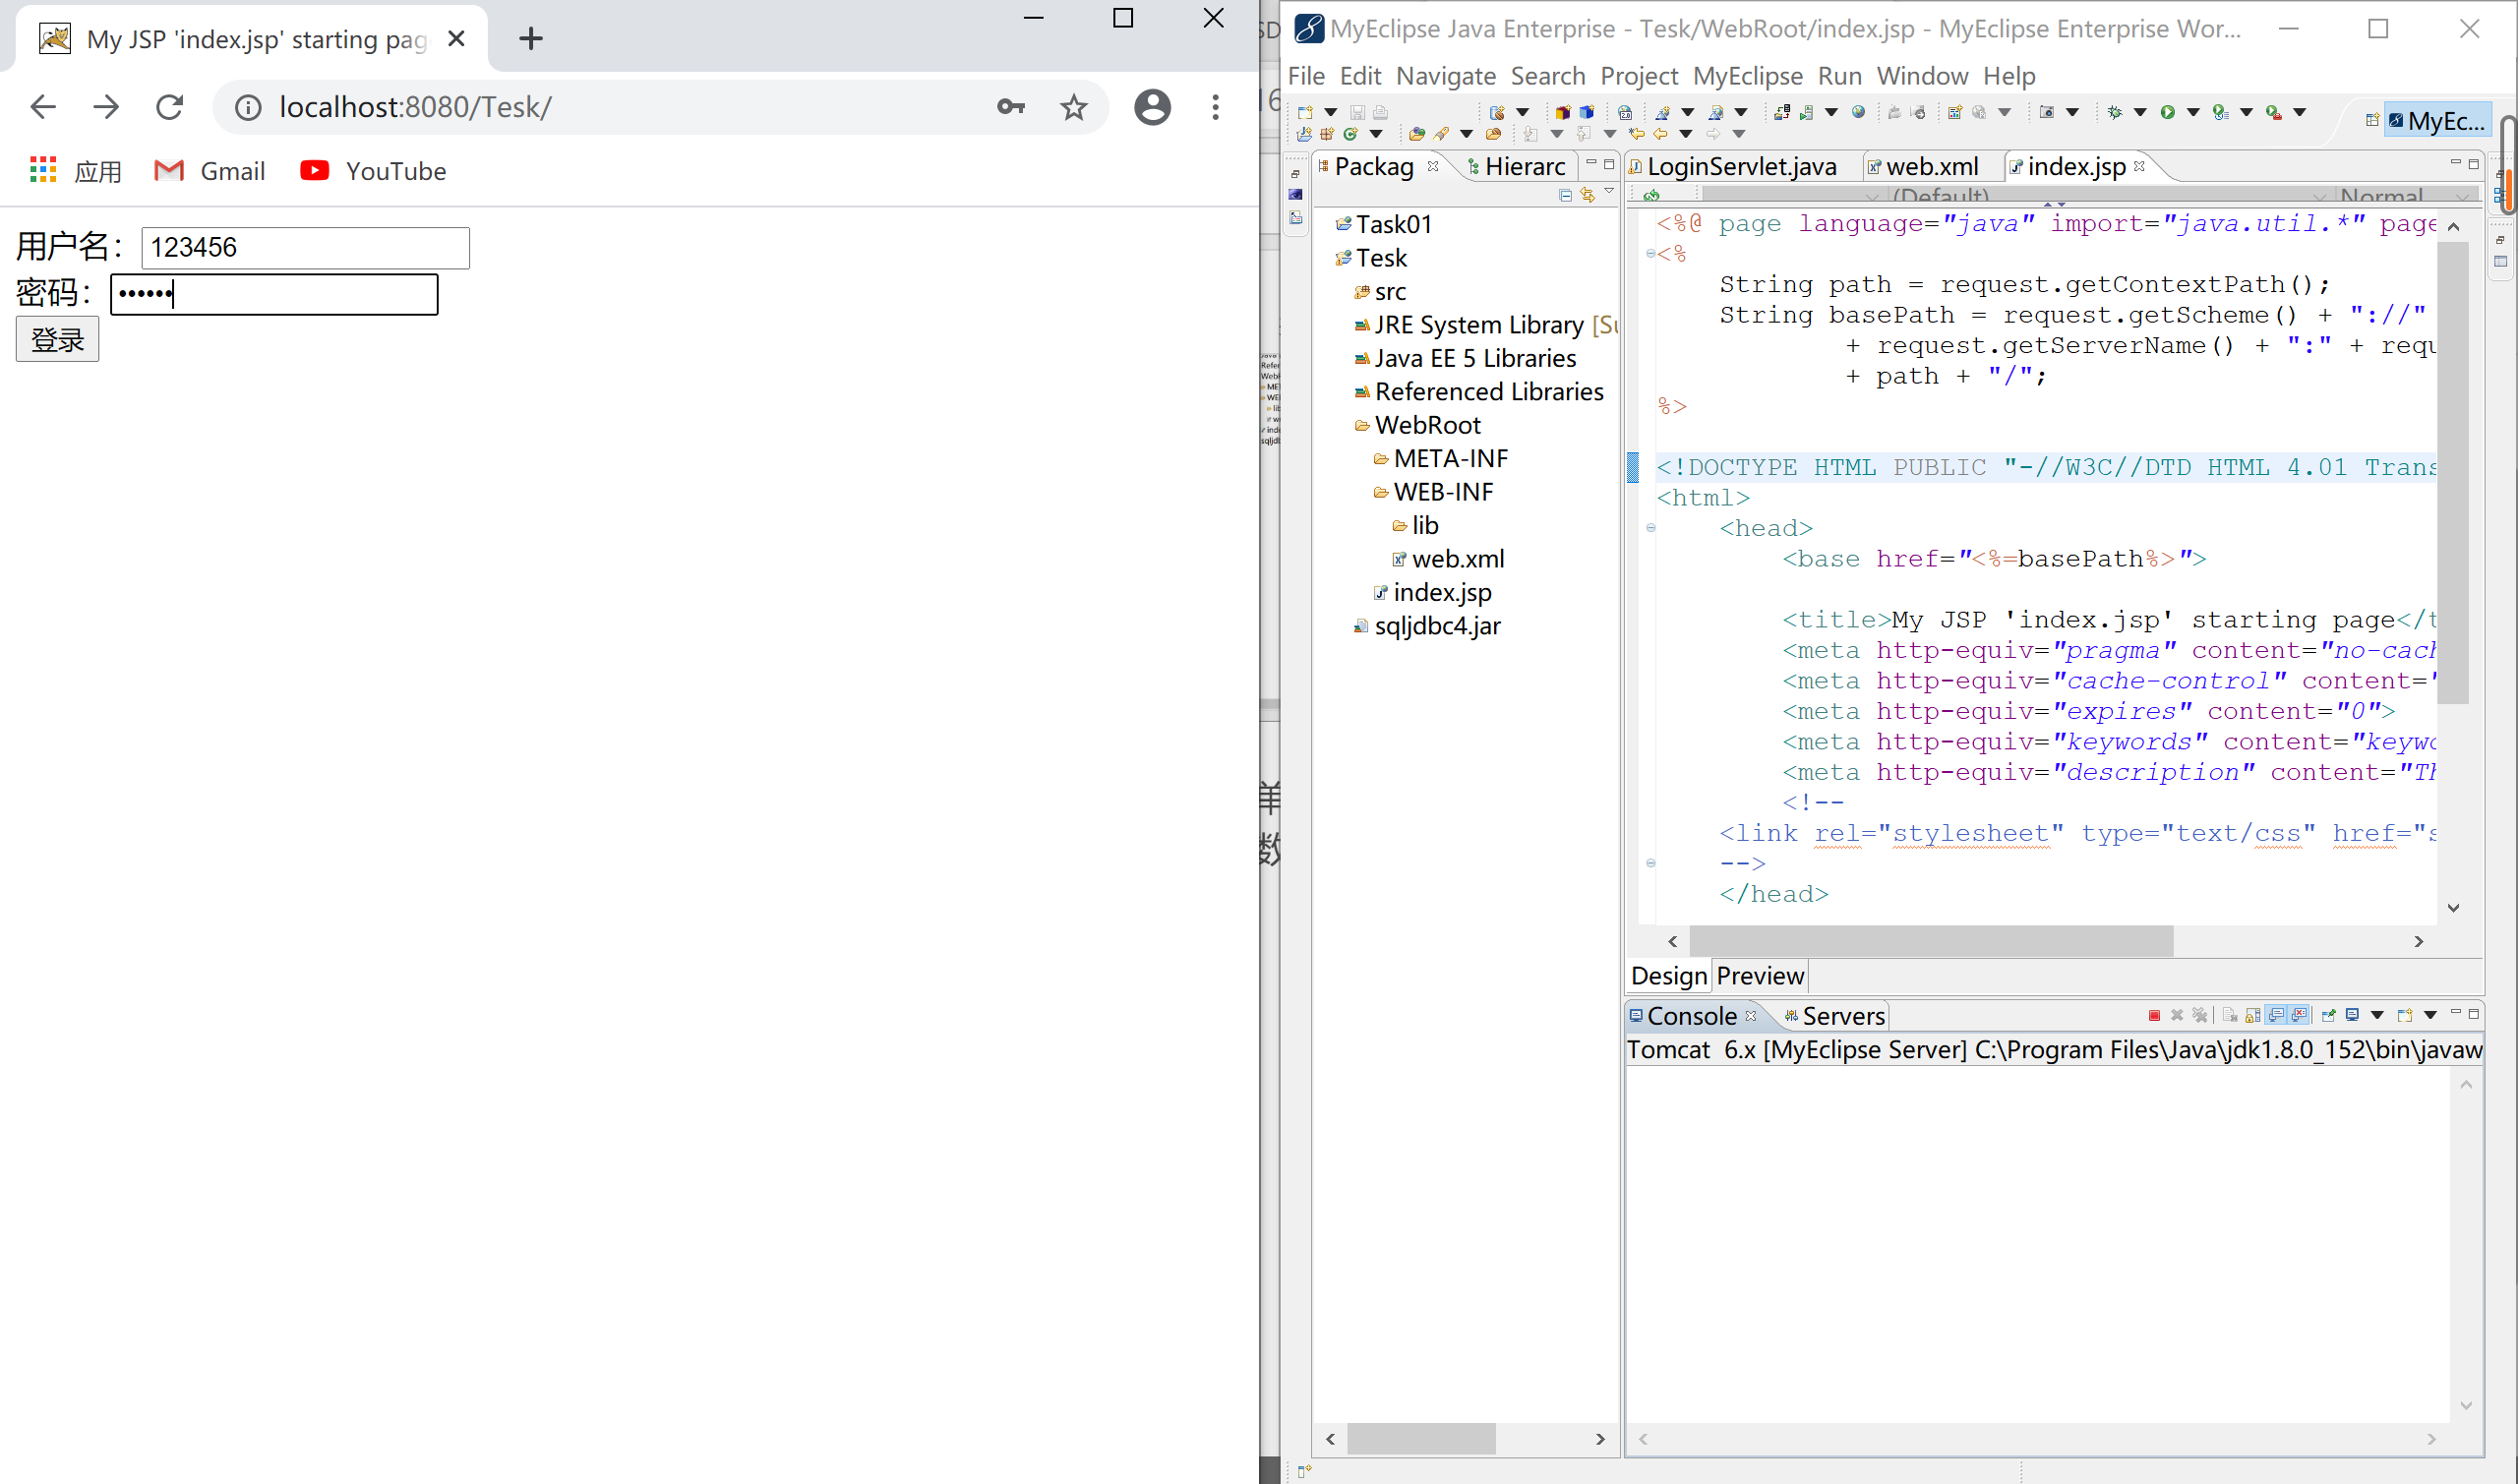Click the Debug bug icon in toolbar
The width and height of the screenshot is (2518, 1484).
(x=2115, y=112)
